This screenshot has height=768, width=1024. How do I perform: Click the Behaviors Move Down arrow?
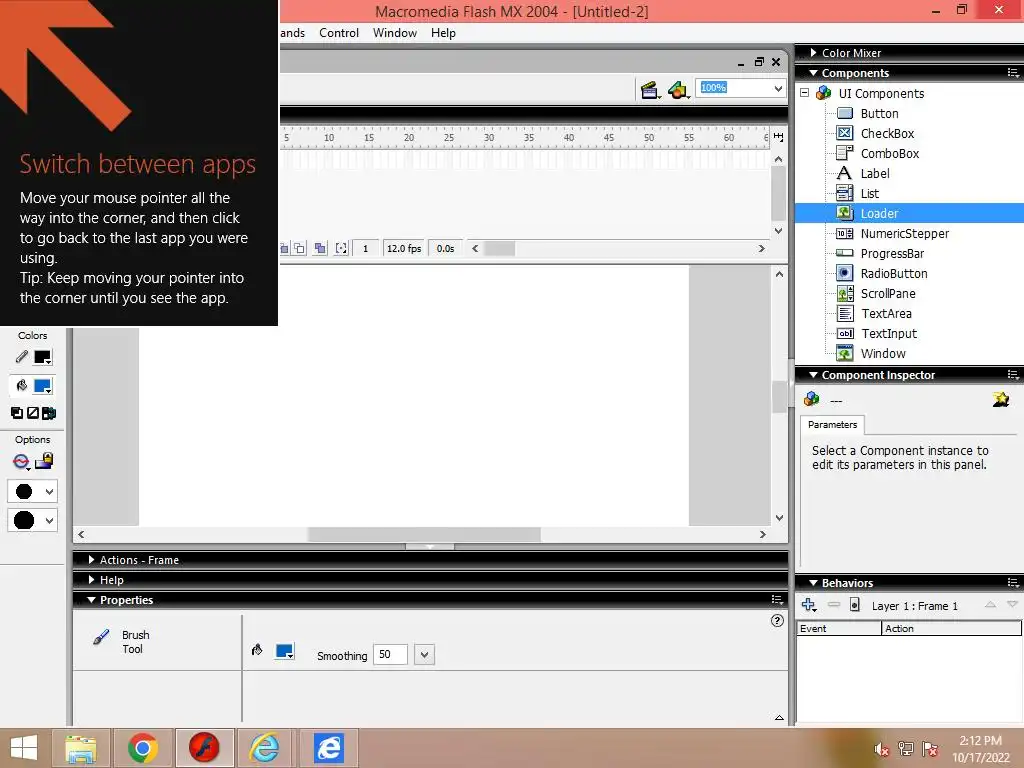(x=1012, y=605)
